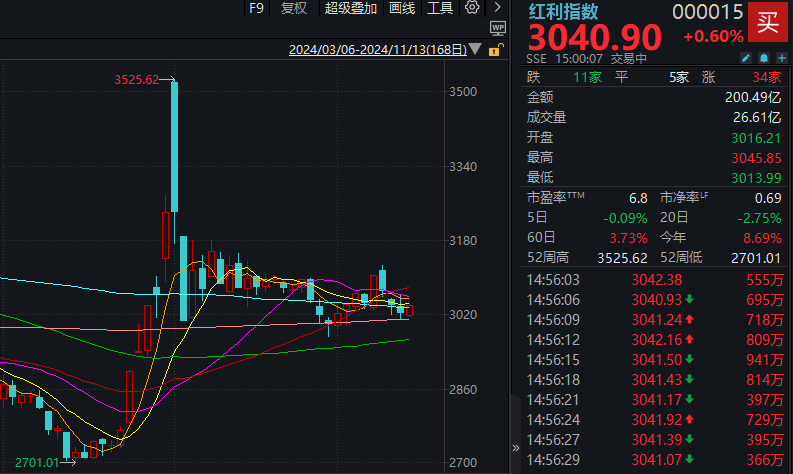
Task: Select tick row at 14:56:03
Action: point(655,280)
